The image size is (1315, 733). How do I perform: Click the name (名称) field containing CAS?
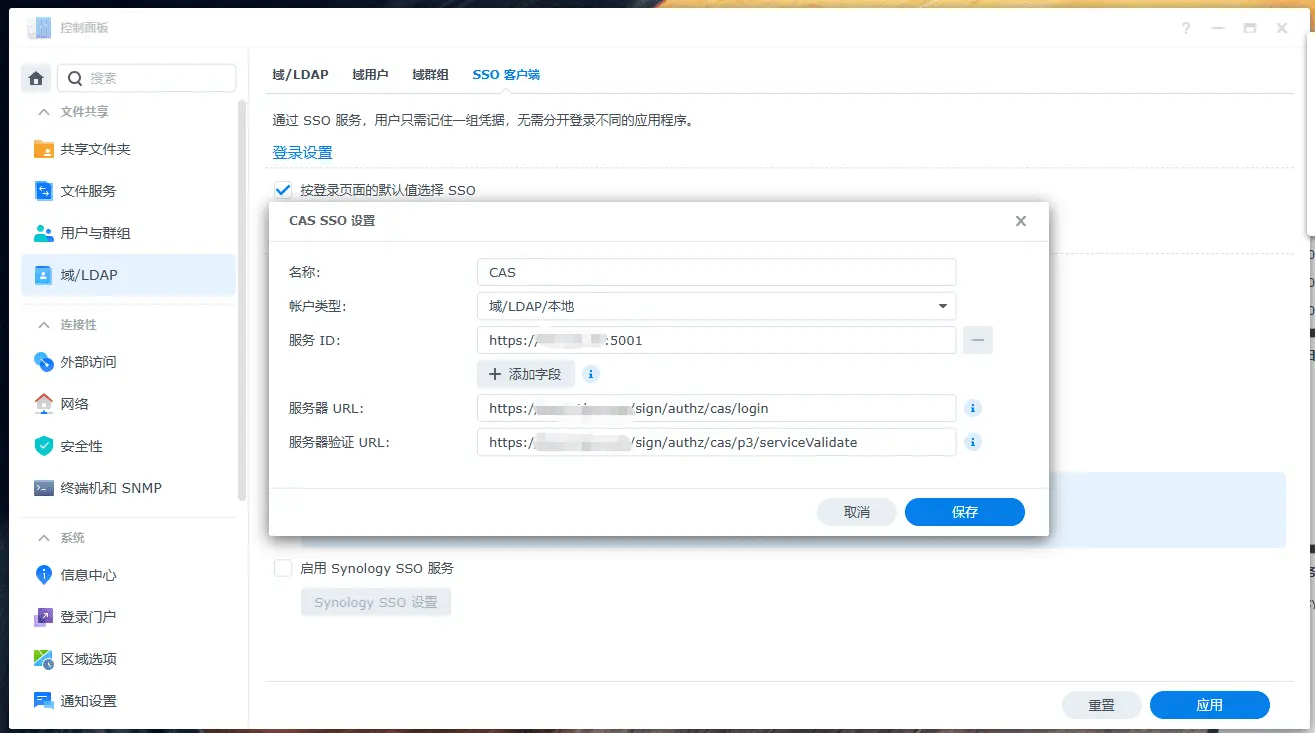coord(716,272)
